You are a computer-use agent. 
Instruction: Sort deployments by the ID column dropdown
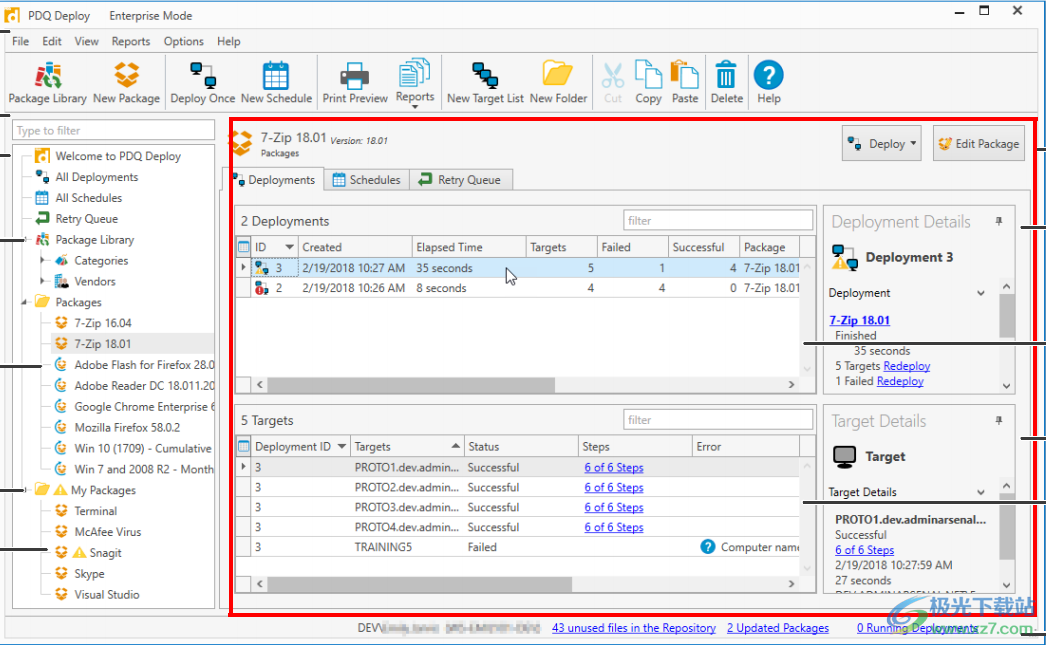pos(289,247)
